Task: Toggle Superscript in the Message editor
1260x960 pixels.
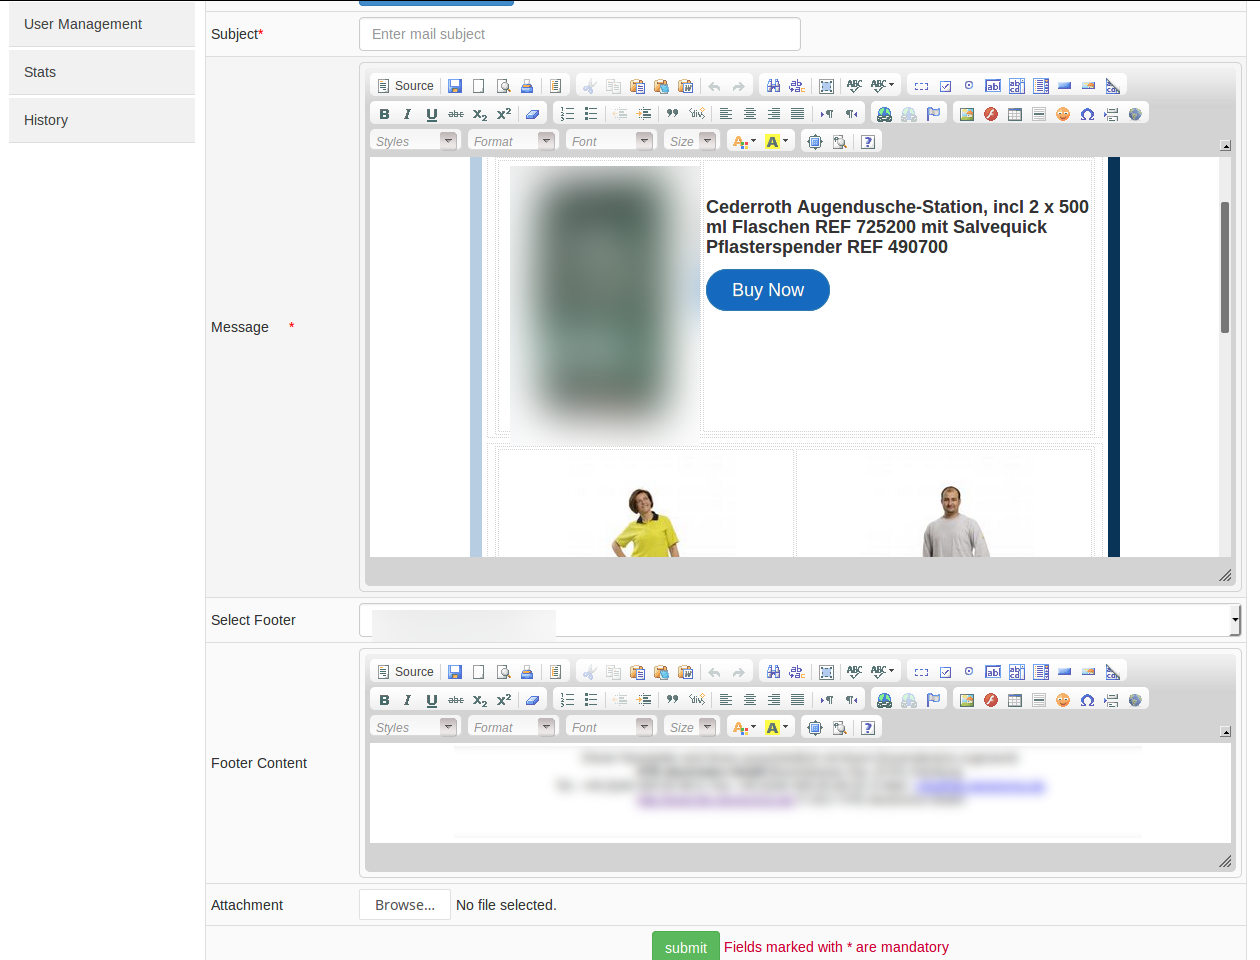Action: coord(504,114)
